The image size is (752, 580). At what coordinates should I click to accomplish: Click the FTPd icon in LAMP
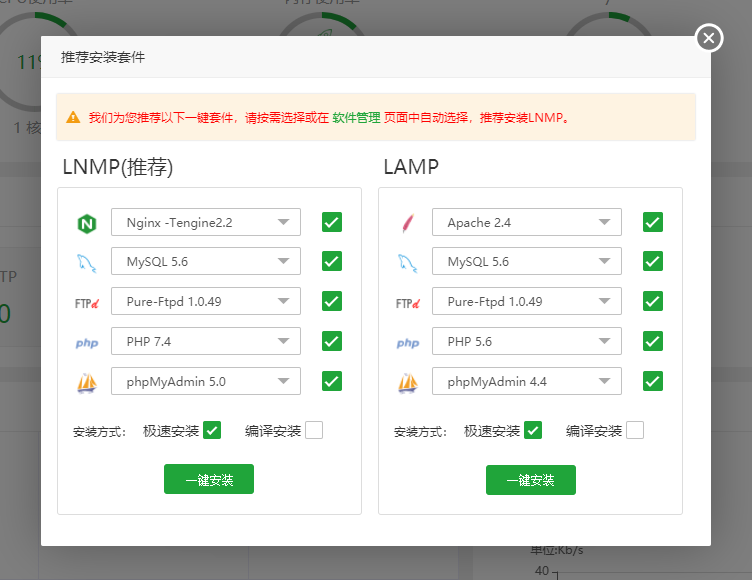coord(408,303)
